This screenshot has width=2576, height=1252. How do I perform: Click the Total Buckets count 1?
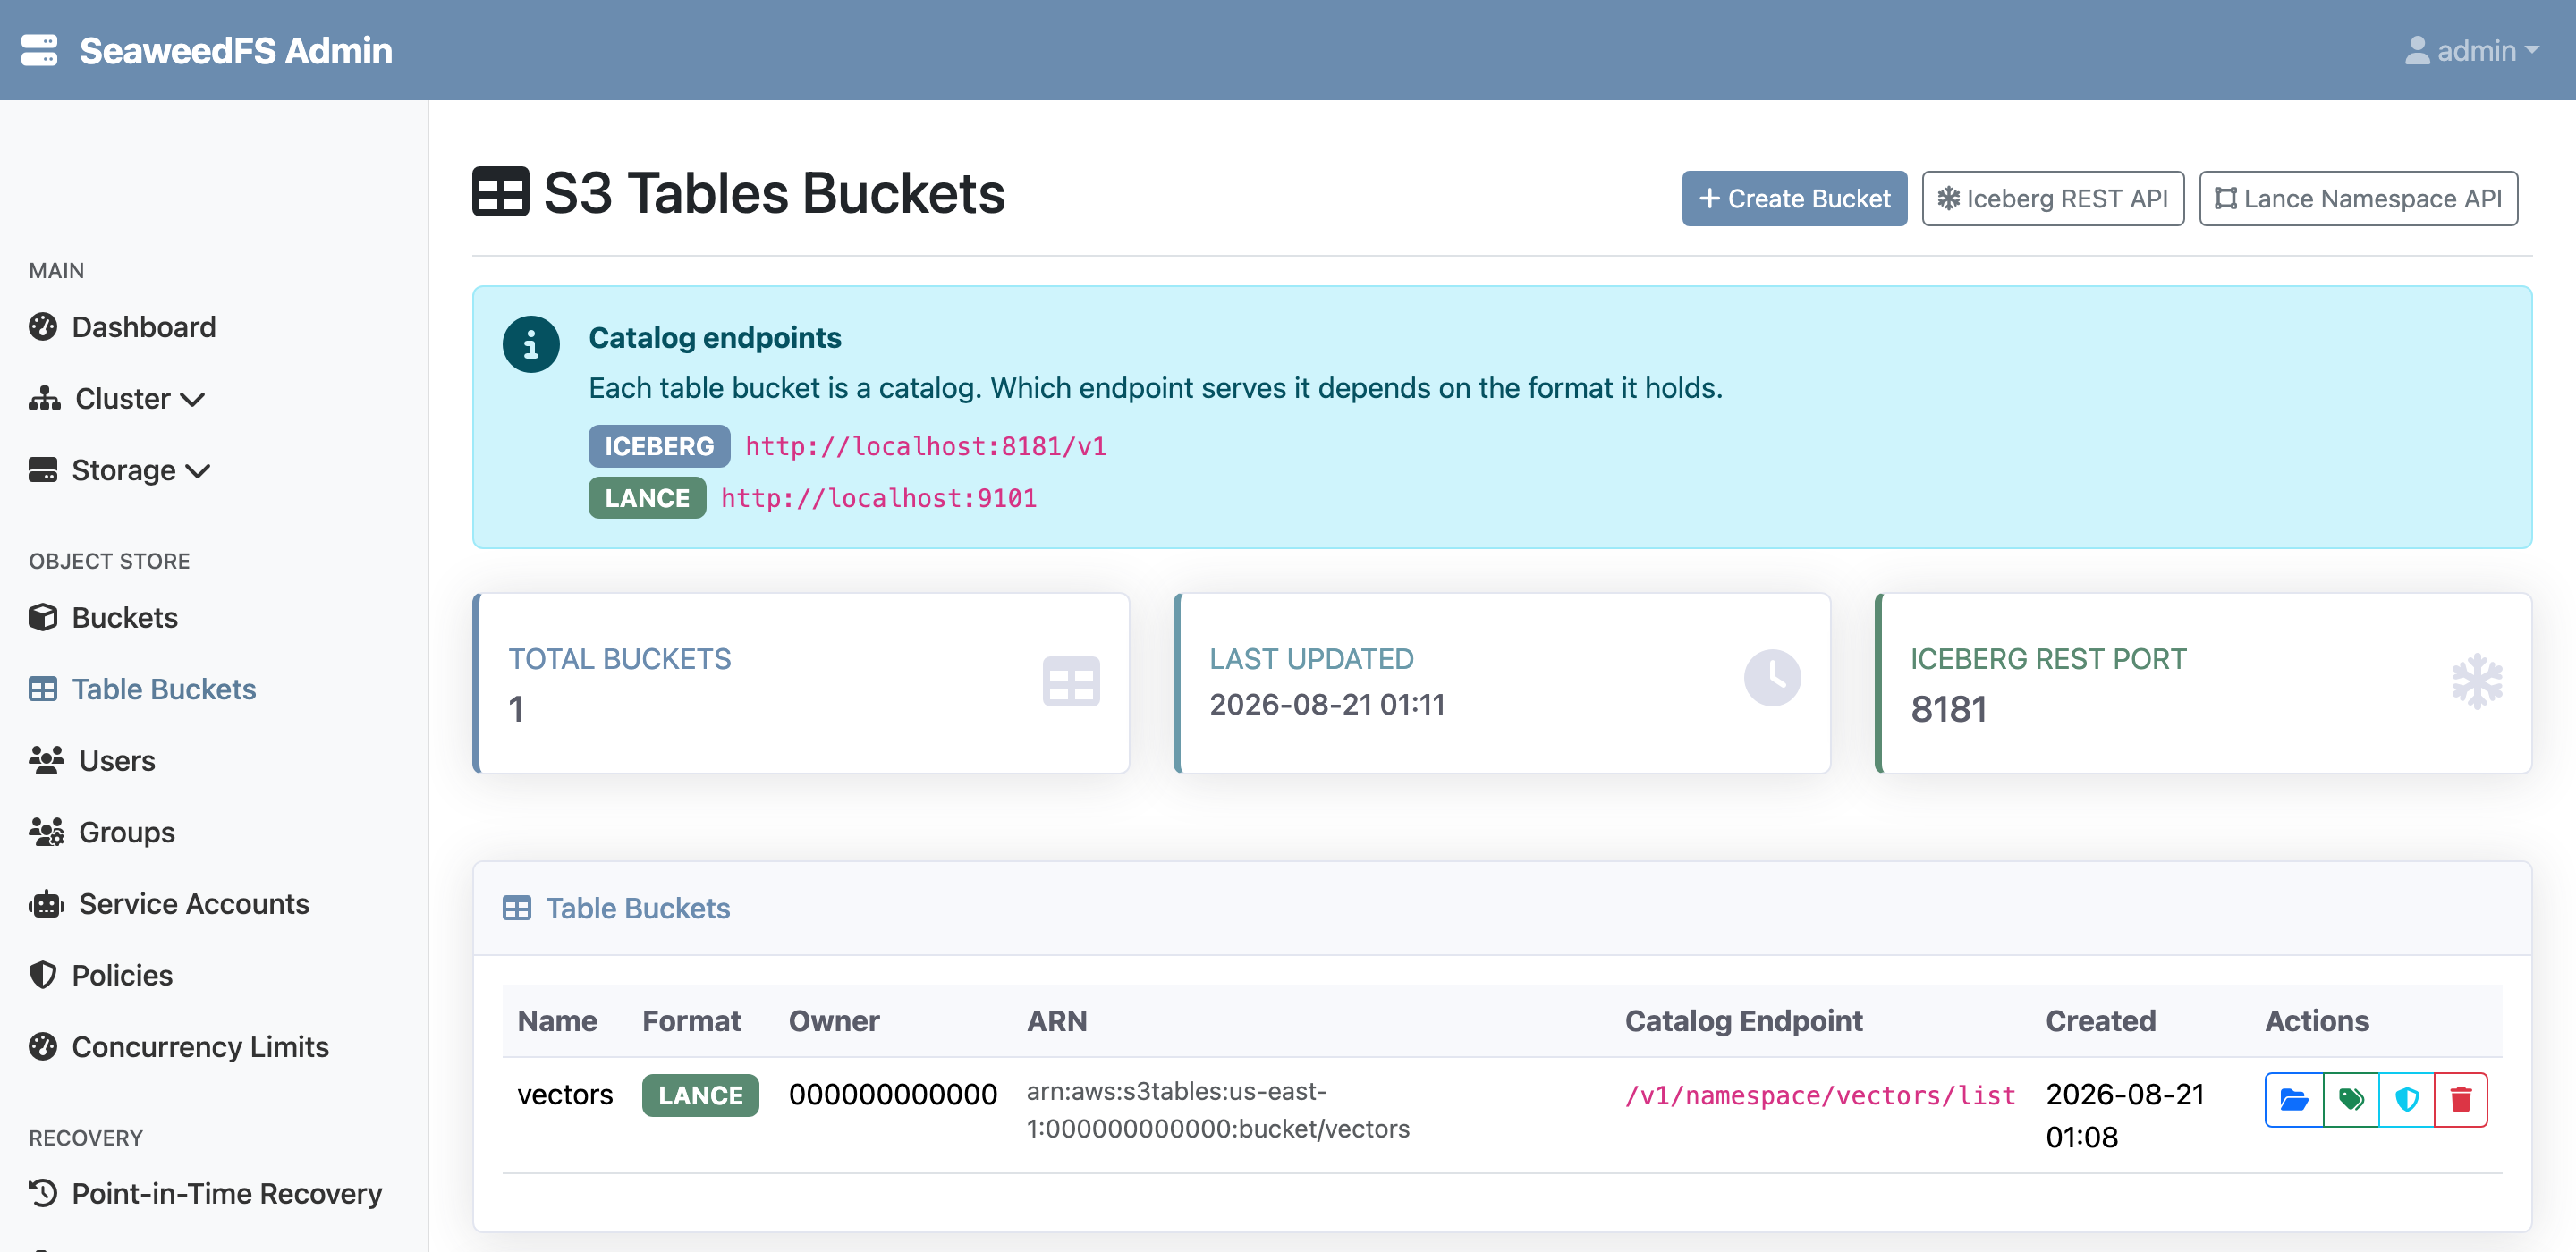[x=516, y=708]
